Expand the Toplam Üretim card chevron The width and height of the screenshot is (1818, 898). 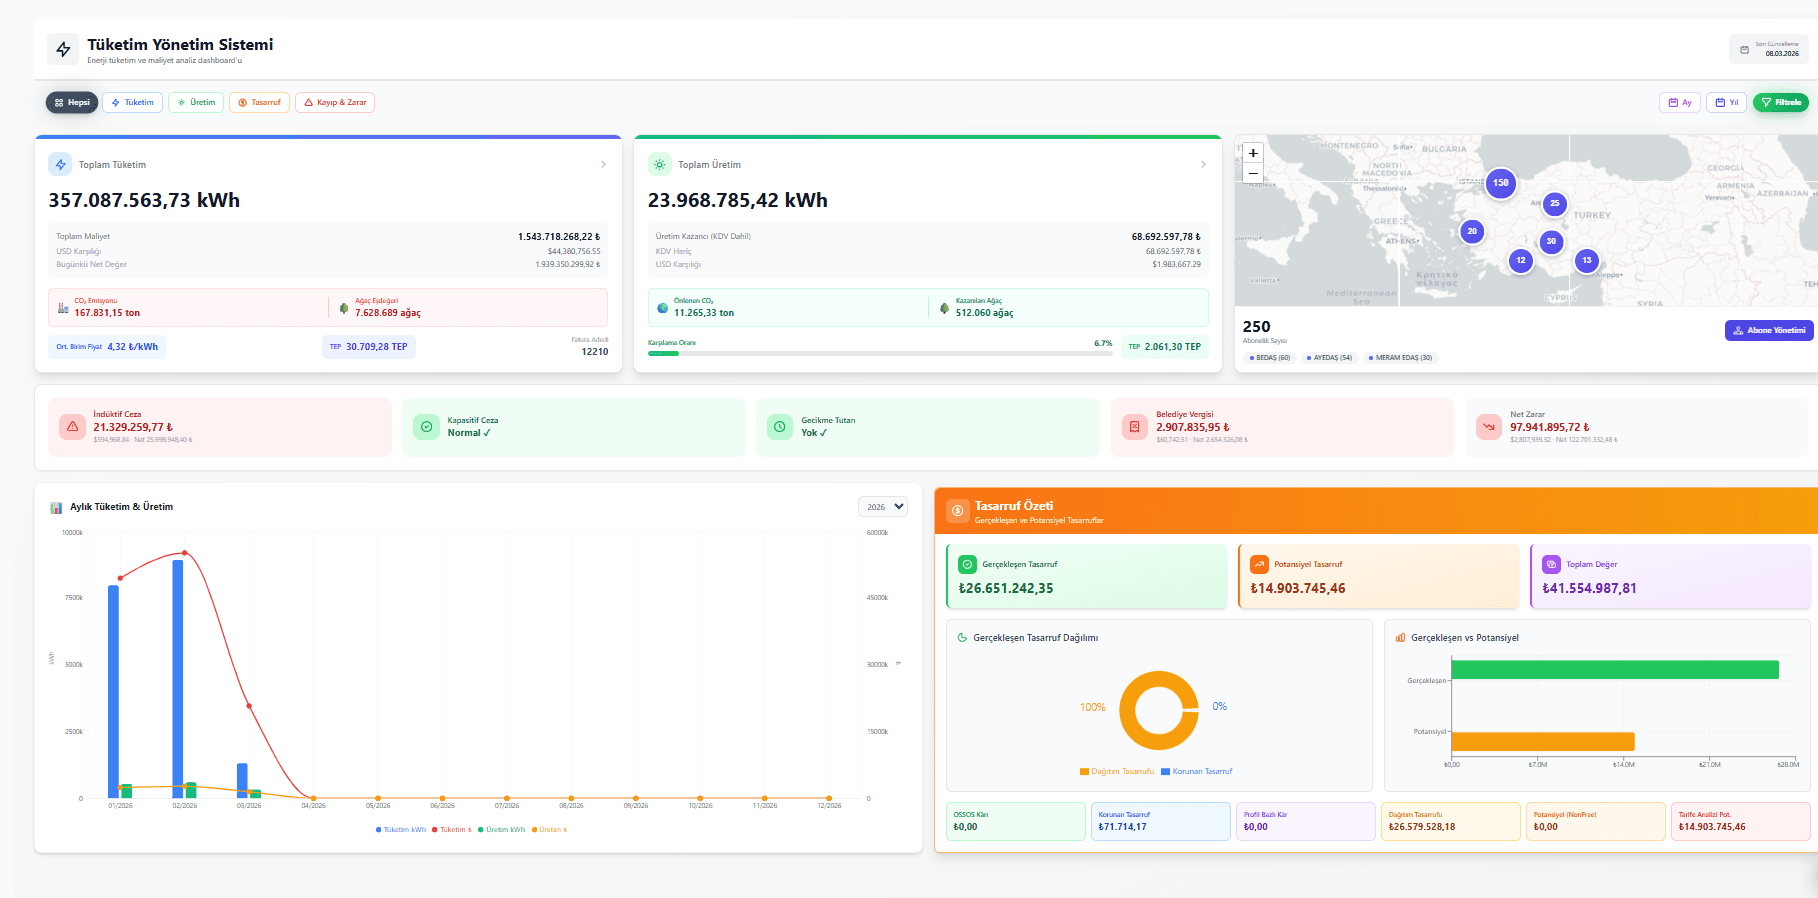(x=1203, y=164)
